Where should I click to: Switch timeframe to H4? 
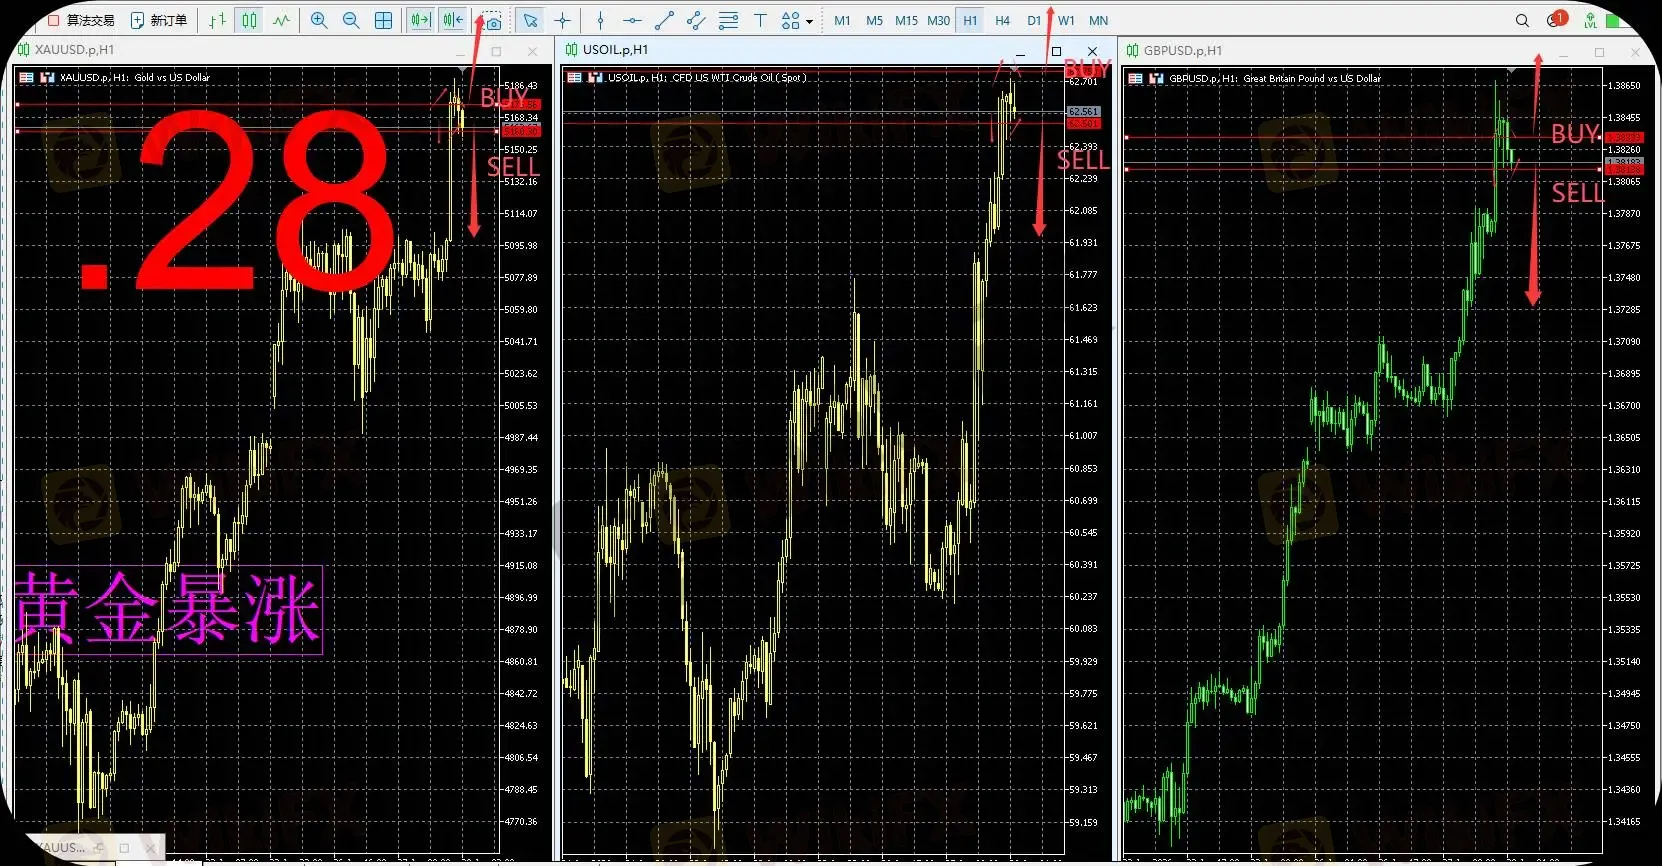(1002, 20)
